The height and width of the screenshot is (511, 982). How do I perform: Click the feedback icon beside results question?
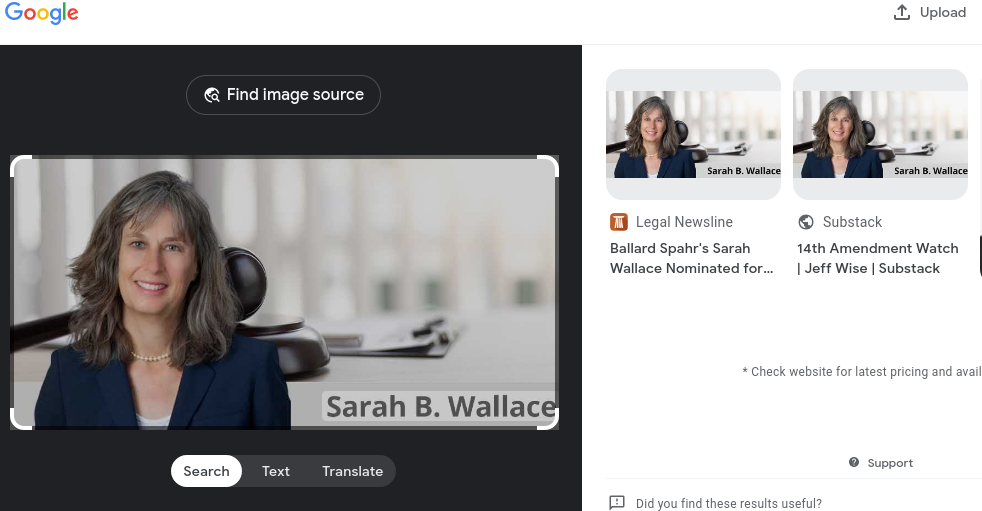click(x=617, y=503)
